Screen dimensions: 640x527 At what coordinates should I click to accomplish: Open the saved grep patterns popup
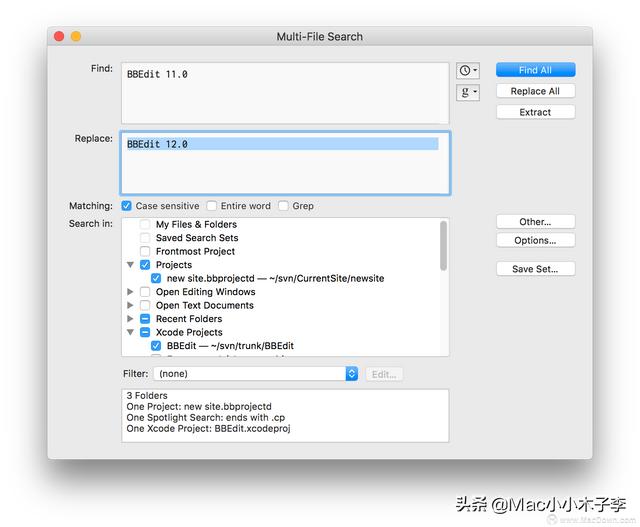point(467,92)
